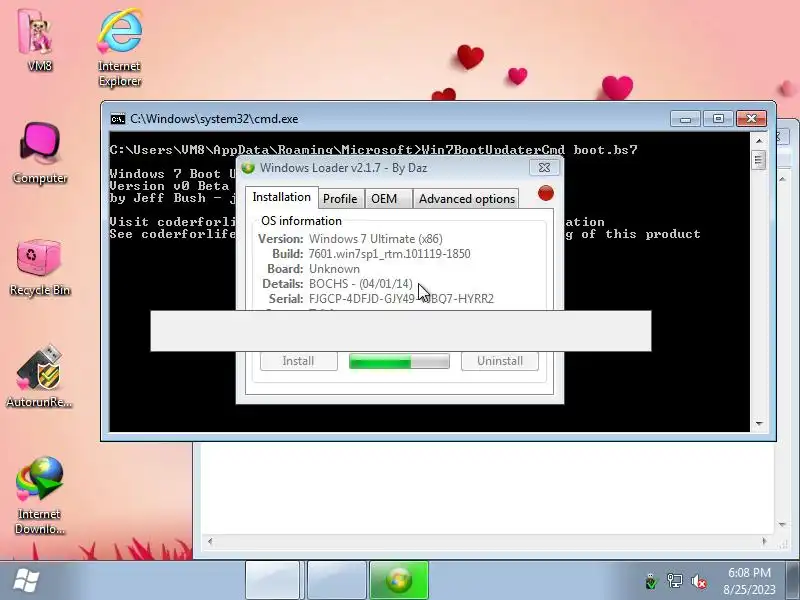Open the clock showing 6:08 PM
The height and width of the screenshot is (600, 800).
[x=749, y=581]
